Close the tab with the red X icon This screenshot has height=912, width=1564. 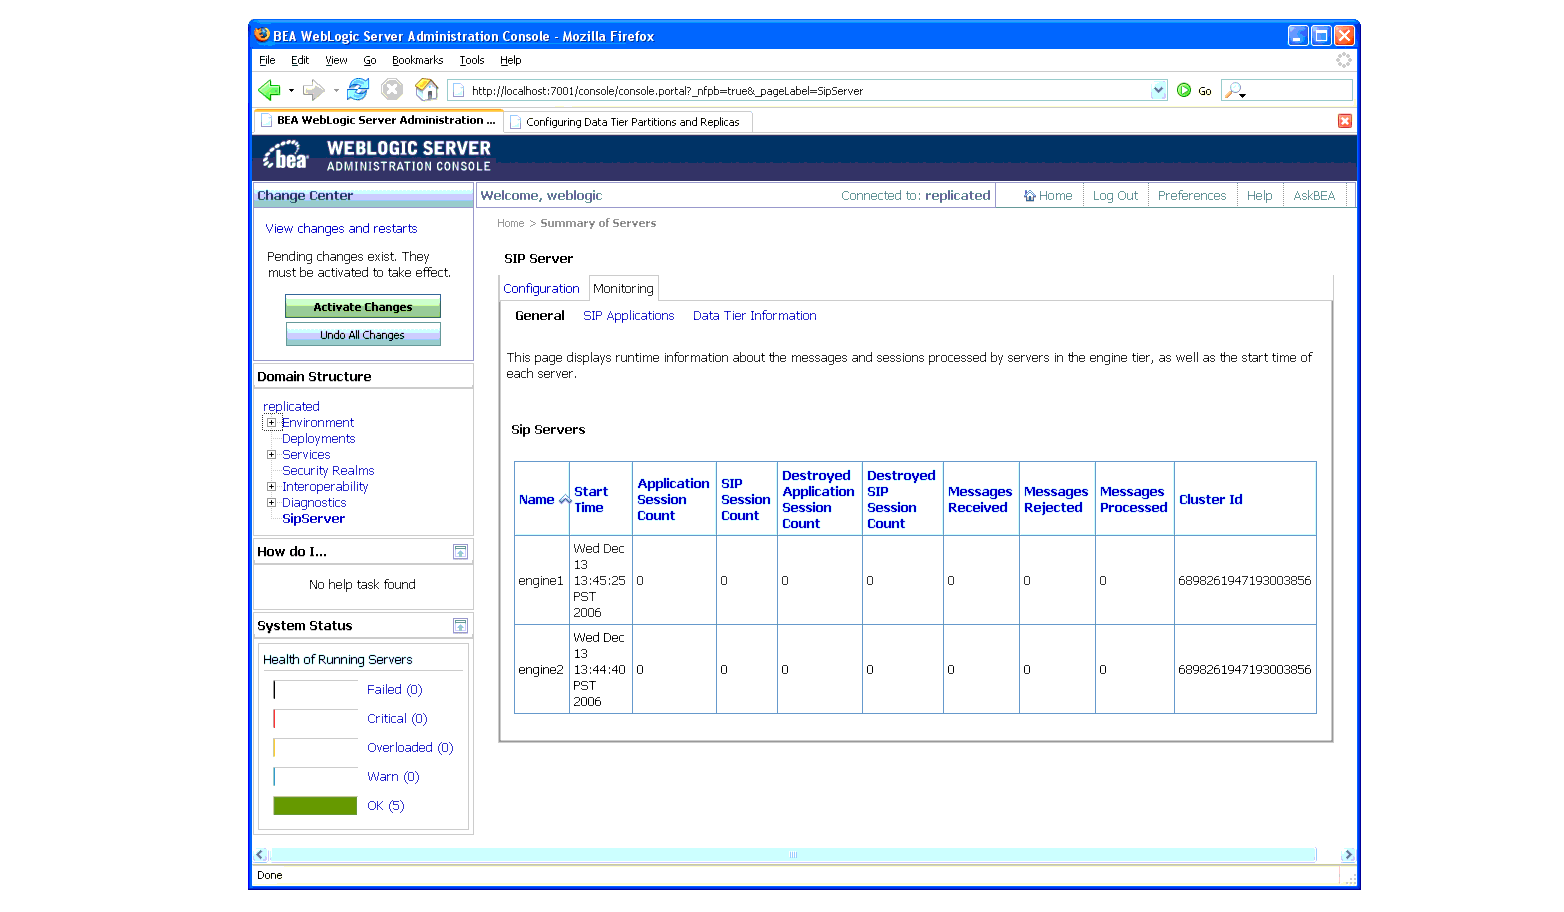pos(1345,121)
